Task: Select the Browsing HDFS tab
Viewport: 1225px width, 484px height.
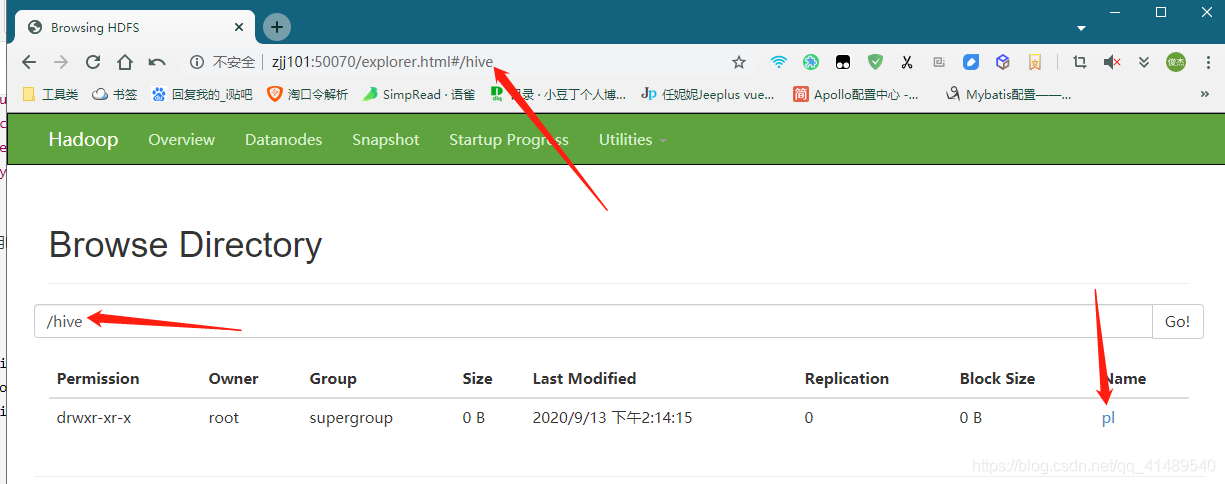Action: point(134,27)
